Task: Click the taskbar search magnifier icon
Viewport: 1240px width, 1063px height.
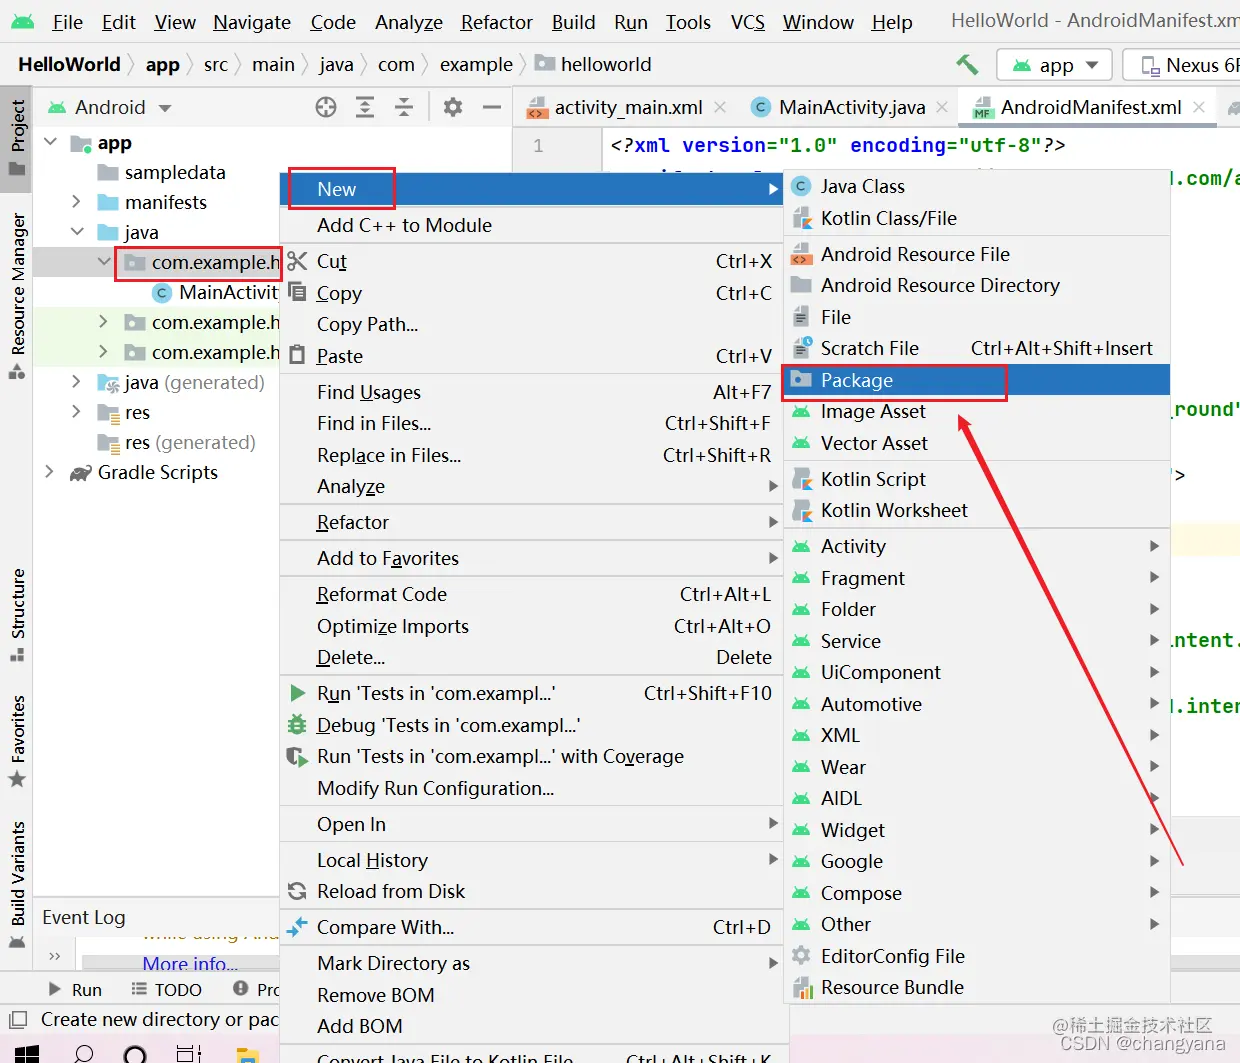Action: 84,1054
